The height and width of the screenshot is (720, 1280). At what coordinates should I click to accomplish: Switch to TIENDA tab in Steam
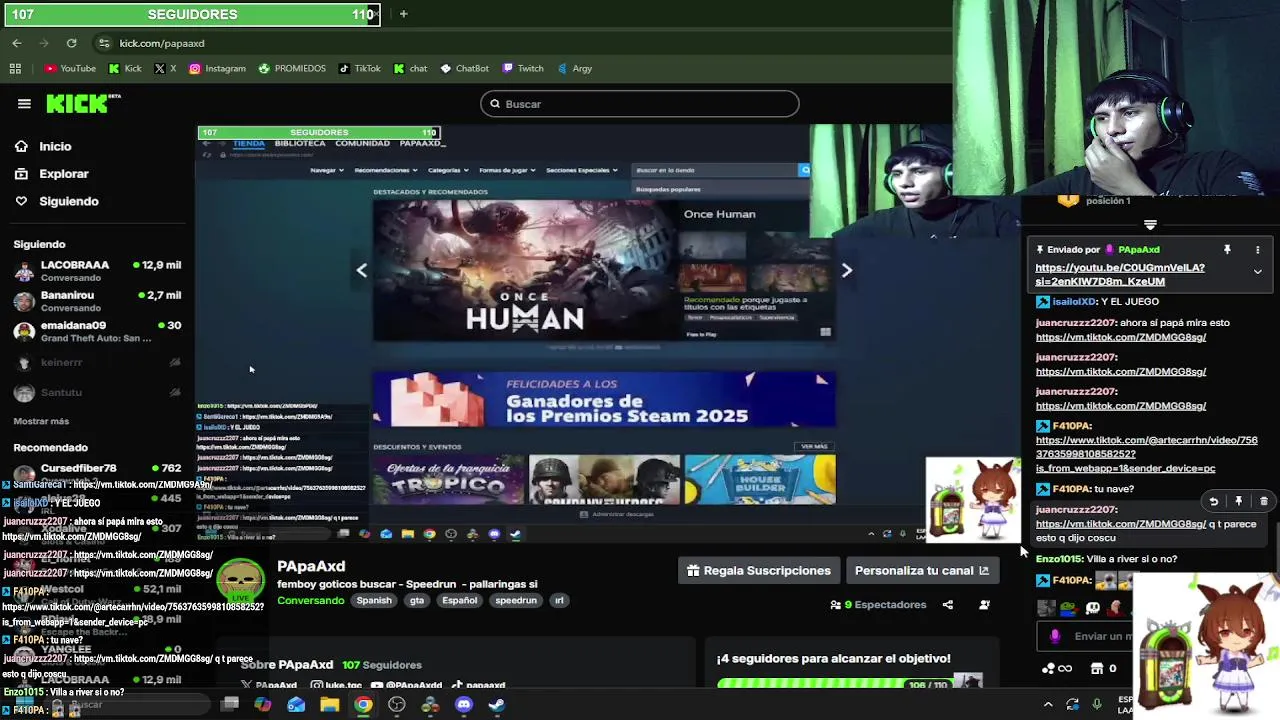[x=249, y=143]
